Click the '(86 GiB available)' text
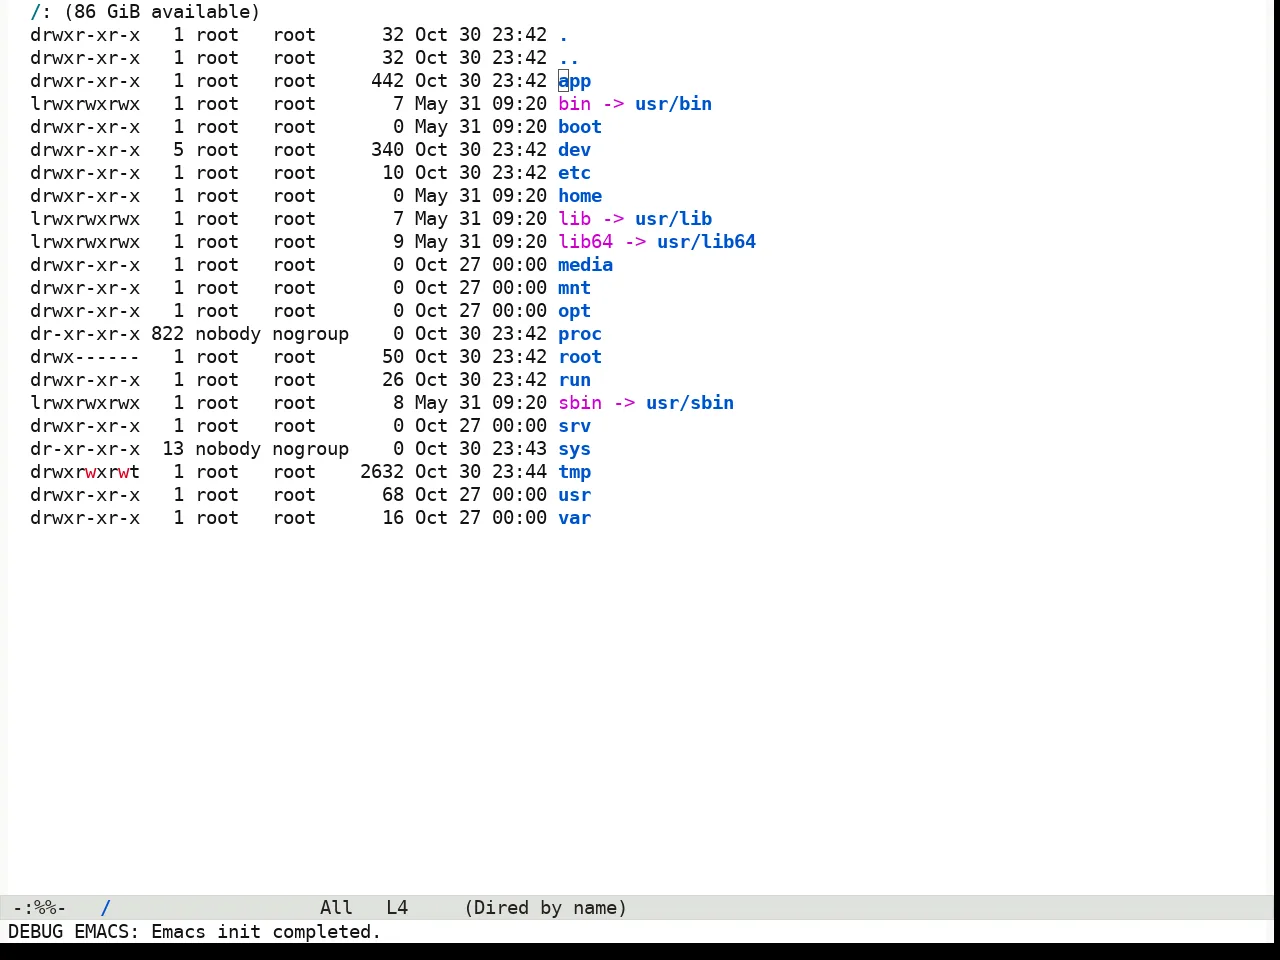 (x=162, y=12)
